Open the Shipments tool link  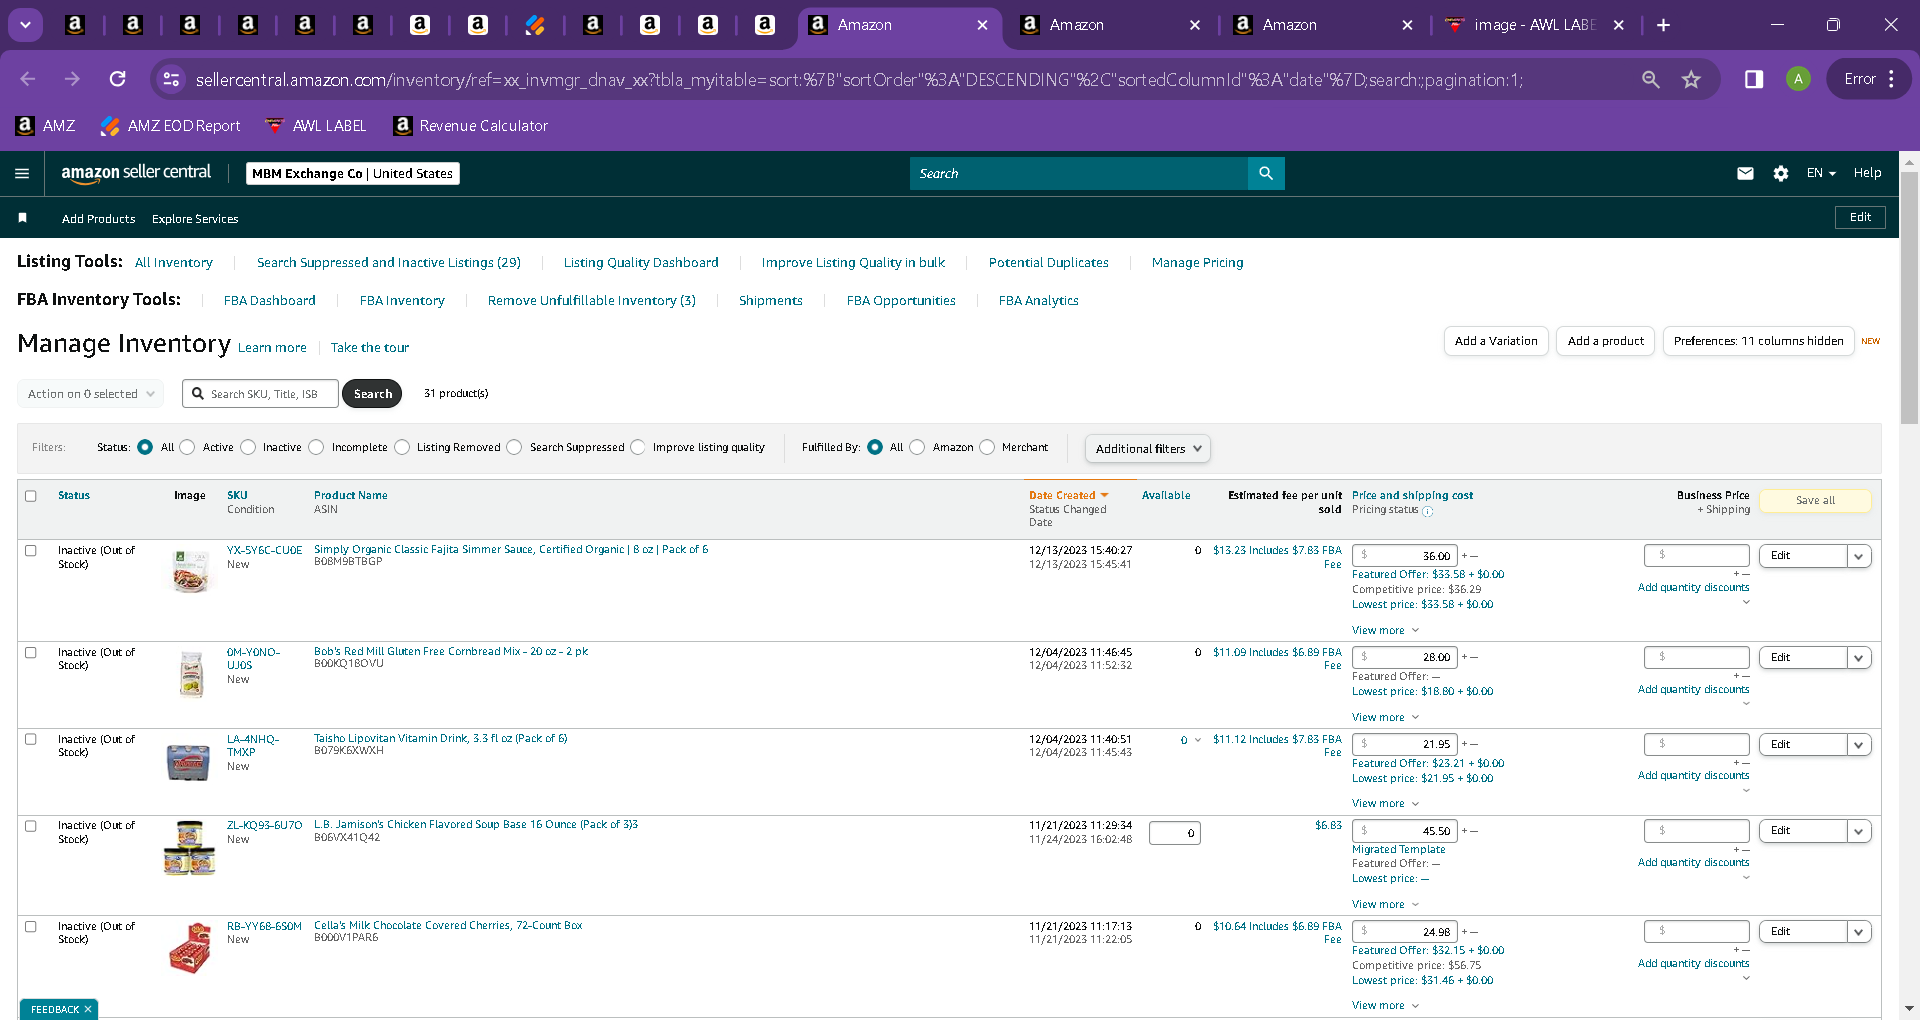click(x=771, y=301)
